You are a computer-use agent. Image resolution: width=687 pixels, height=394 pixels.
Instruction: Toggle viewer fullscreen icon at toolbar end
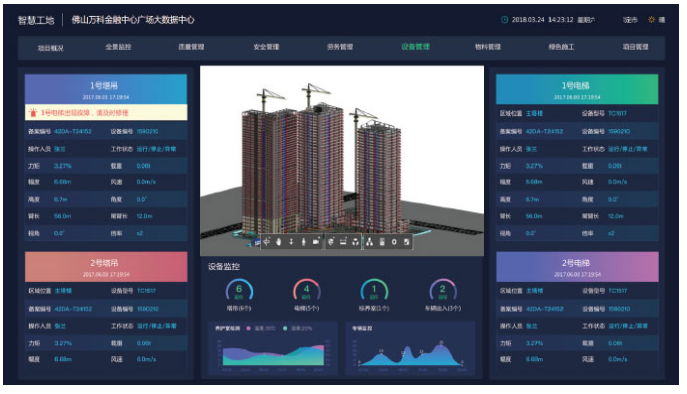click(x=407, y=242)
